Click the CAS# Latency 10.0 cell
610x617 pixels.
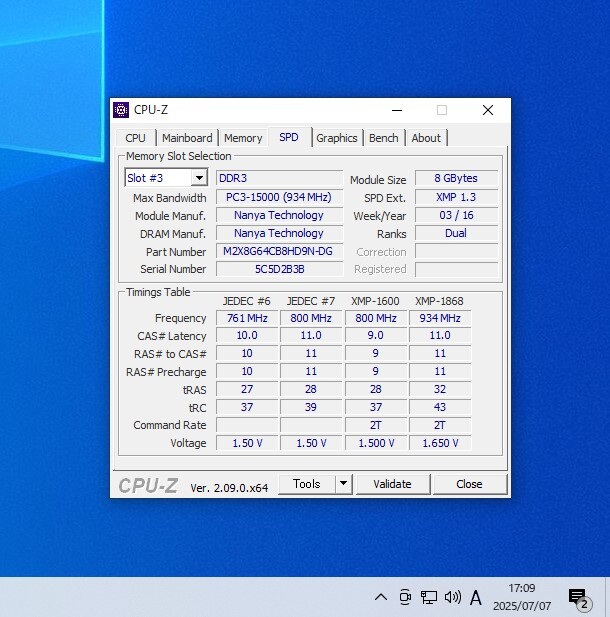tap(247, 335)
